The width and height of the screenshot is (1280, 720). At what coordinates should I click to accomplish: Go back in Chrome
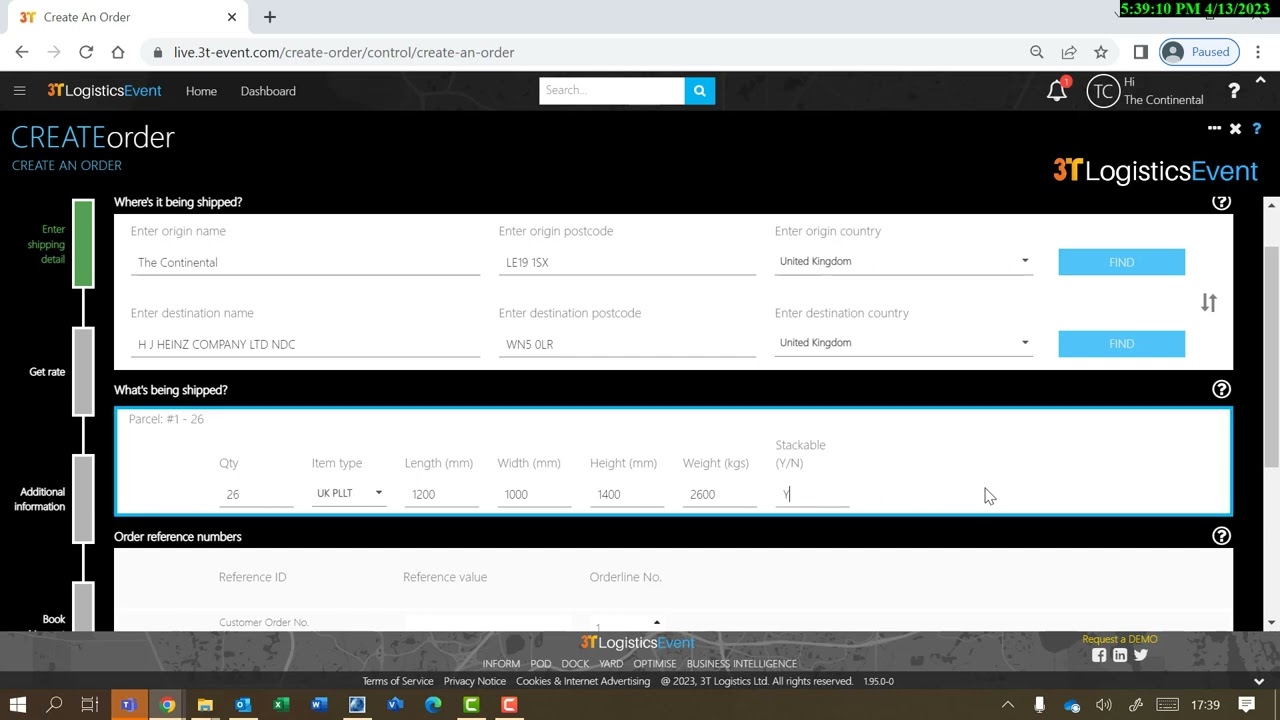click(22, 52)
